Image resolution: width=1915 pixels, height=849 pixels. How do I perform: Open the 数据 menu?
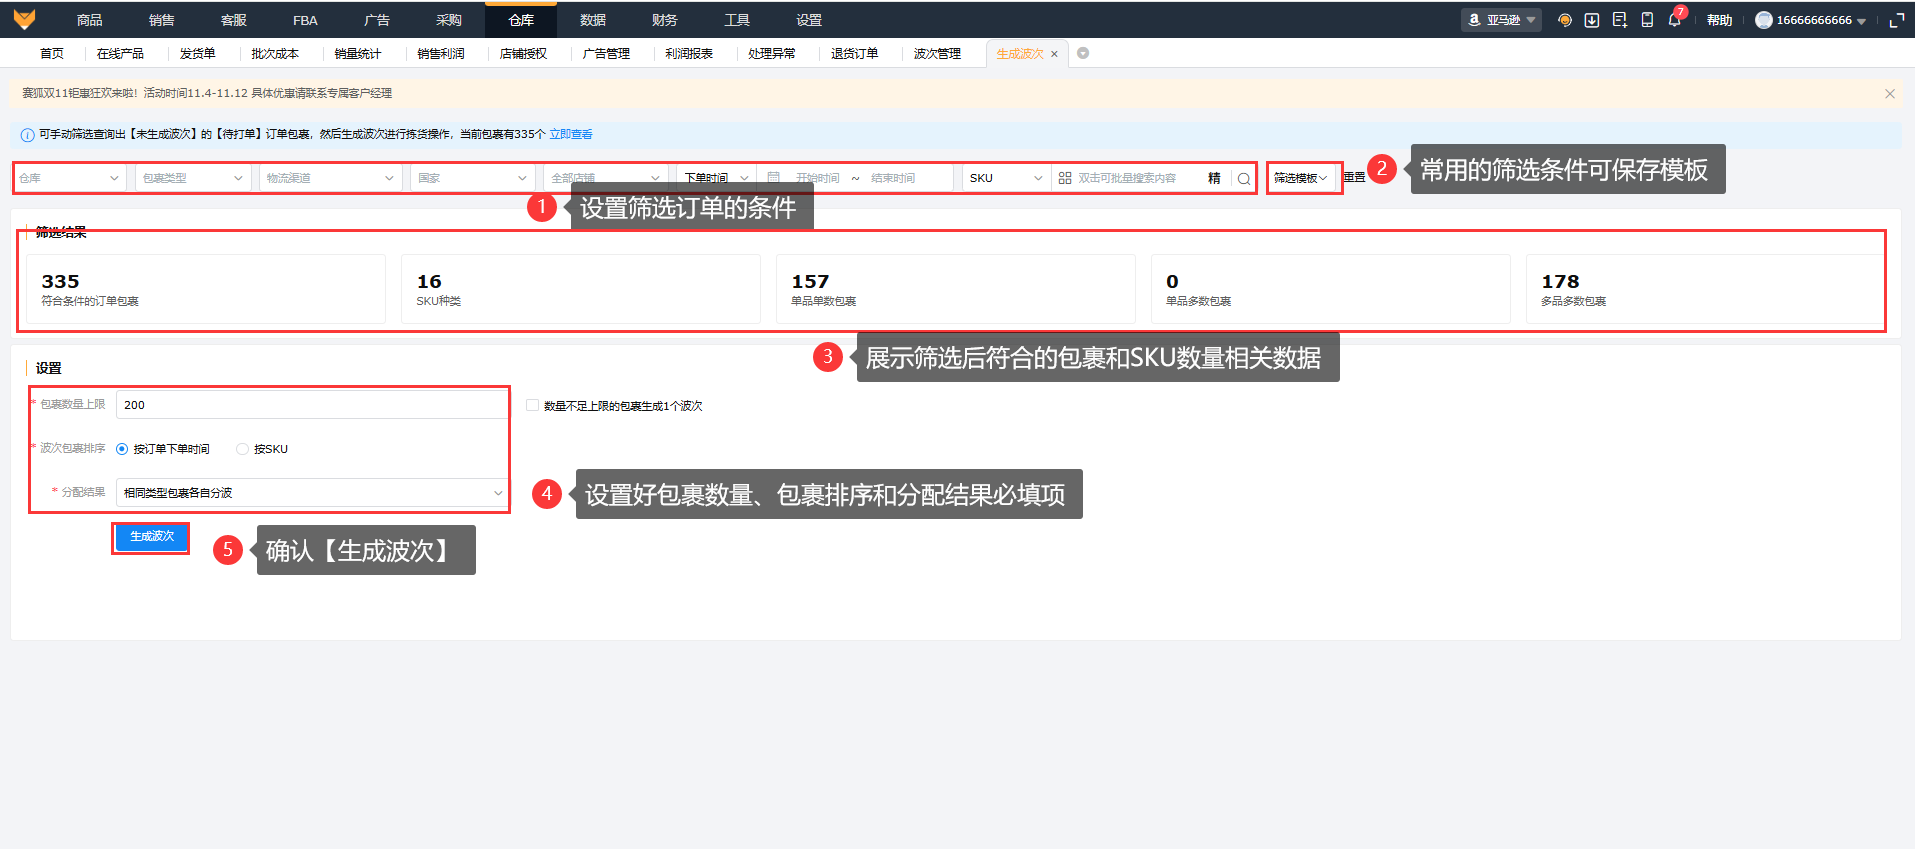click(593, 20)
